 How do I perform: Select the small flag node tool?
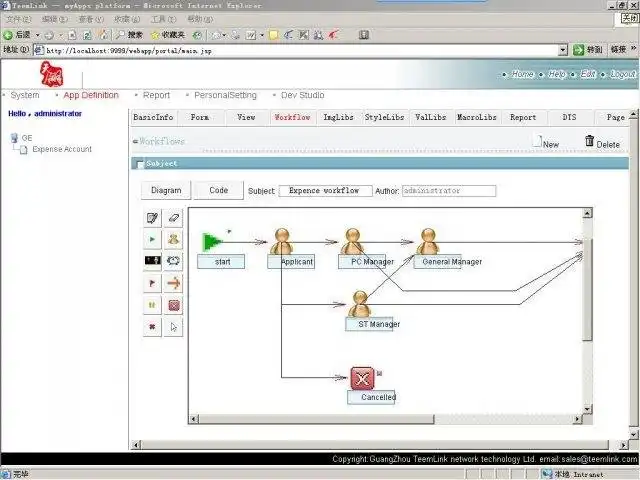point(152,283)
